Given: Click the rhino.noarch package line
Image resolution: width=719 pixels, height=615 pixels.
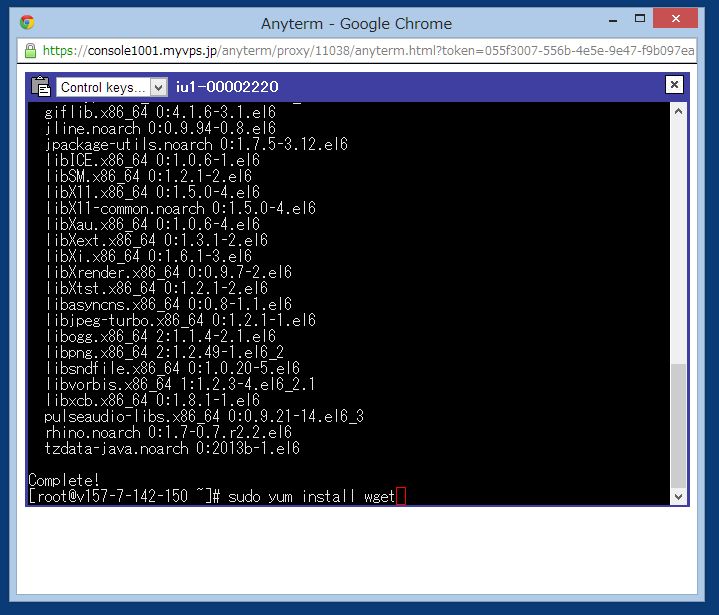Looking at the screenshot, I should [x=168, y=432].
